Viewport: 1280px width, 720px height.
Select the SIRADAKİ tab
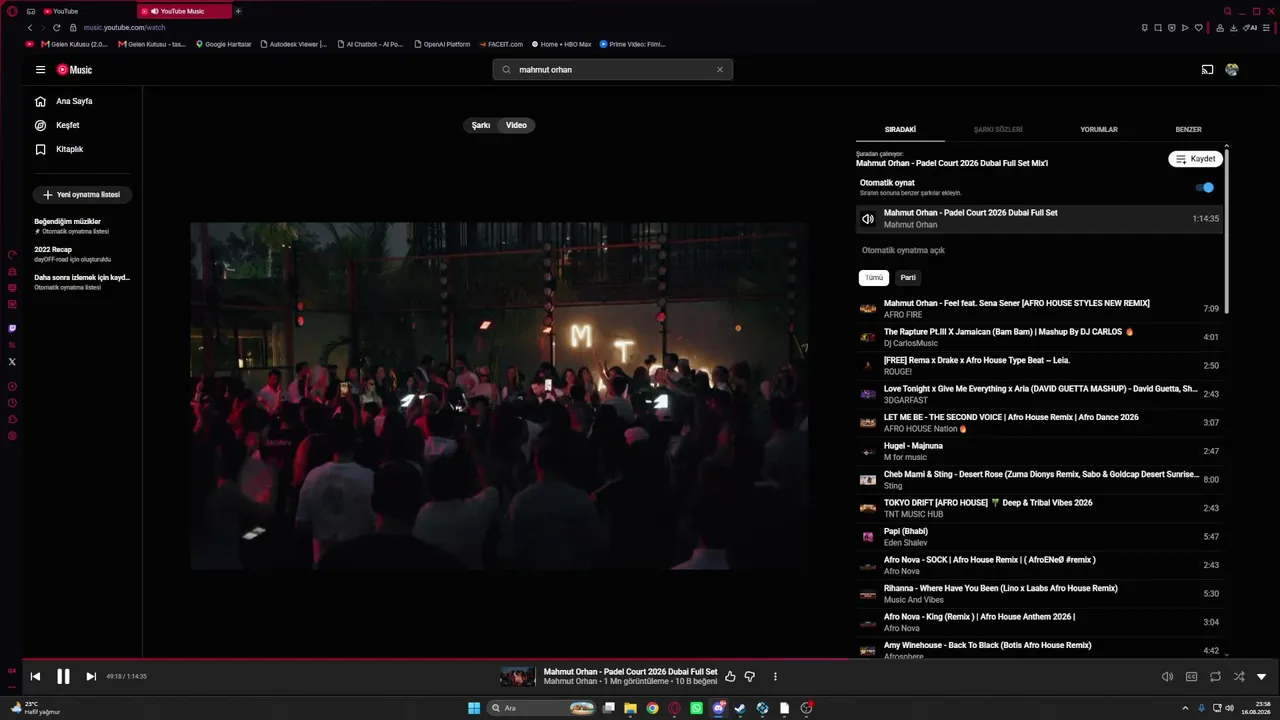(900, 130)
